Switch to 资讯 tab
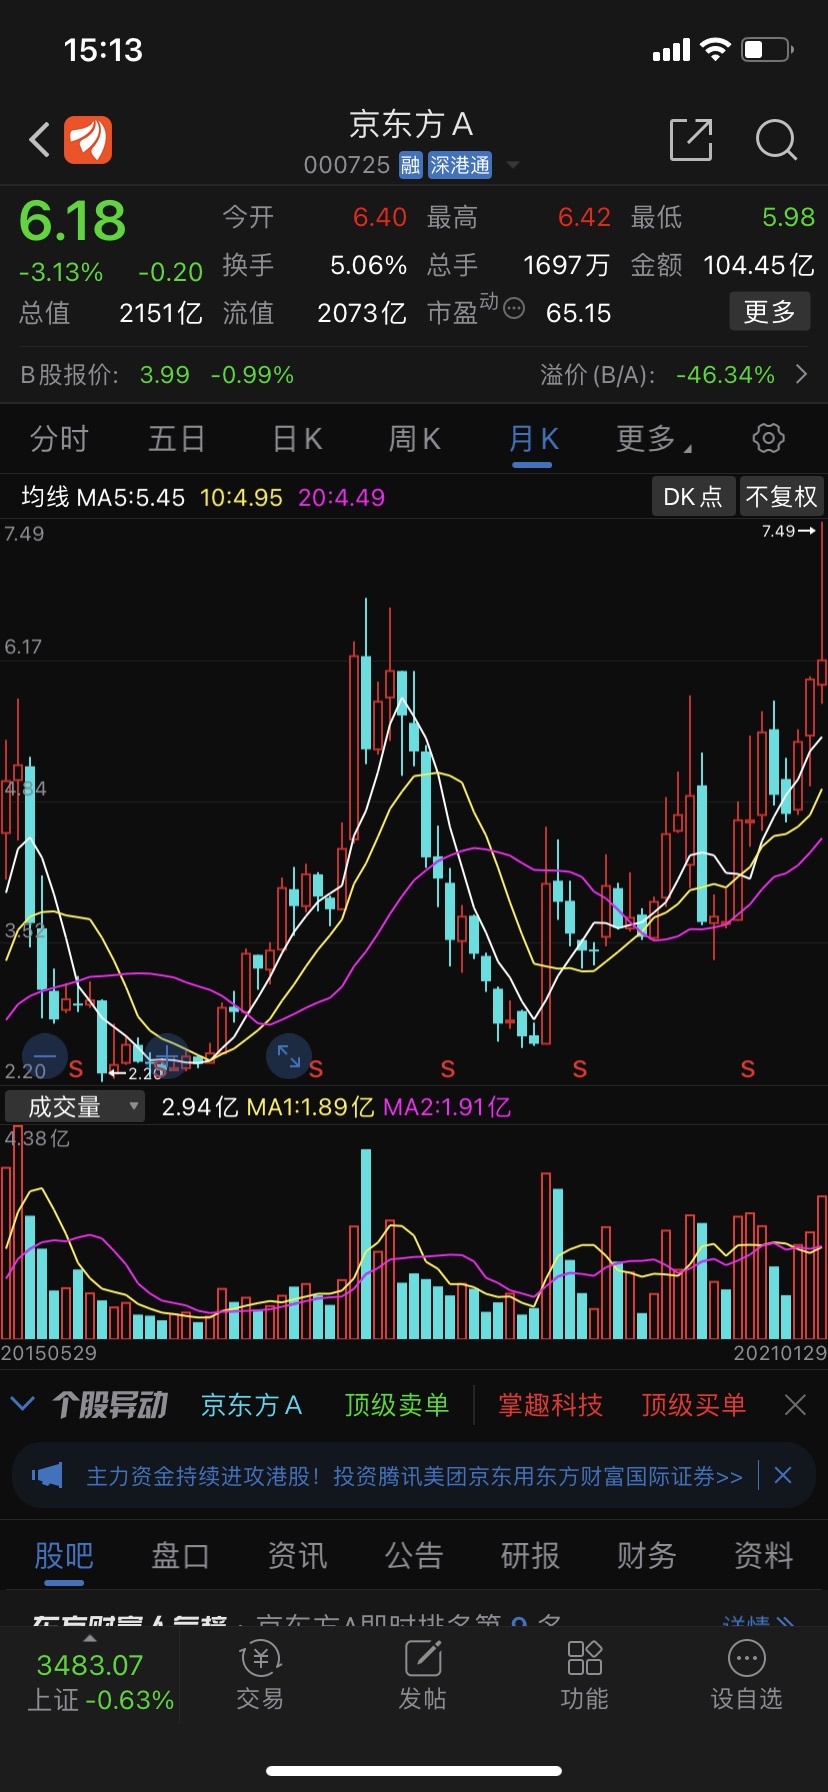This screenshot has width=828, height=1792. [297, 1555]
